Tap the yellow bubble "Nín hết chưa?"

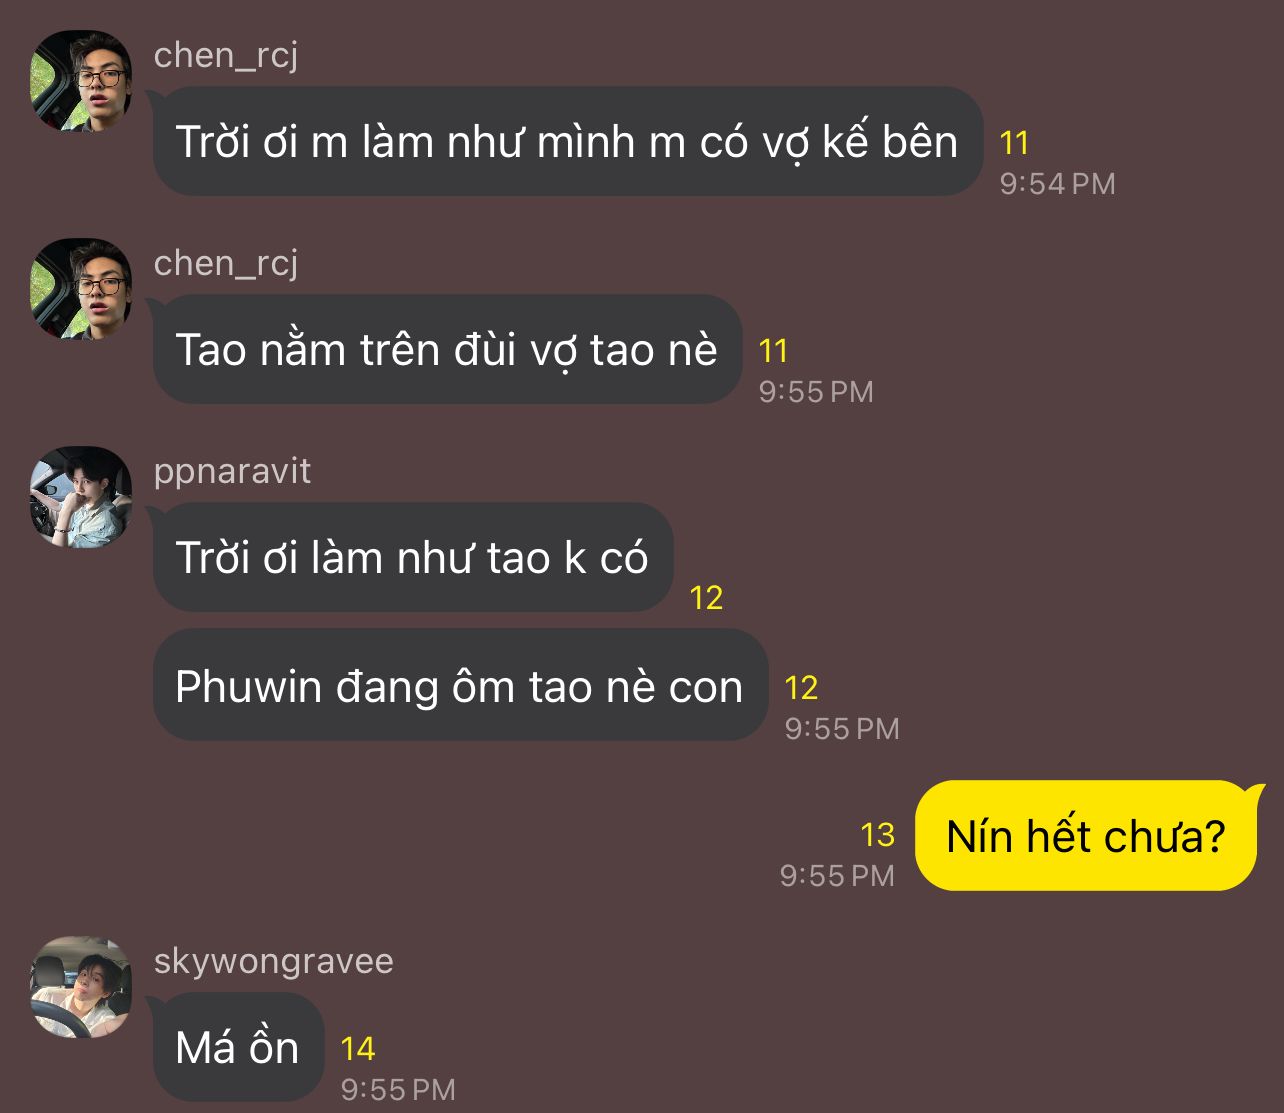click(x=1086, y=835)
